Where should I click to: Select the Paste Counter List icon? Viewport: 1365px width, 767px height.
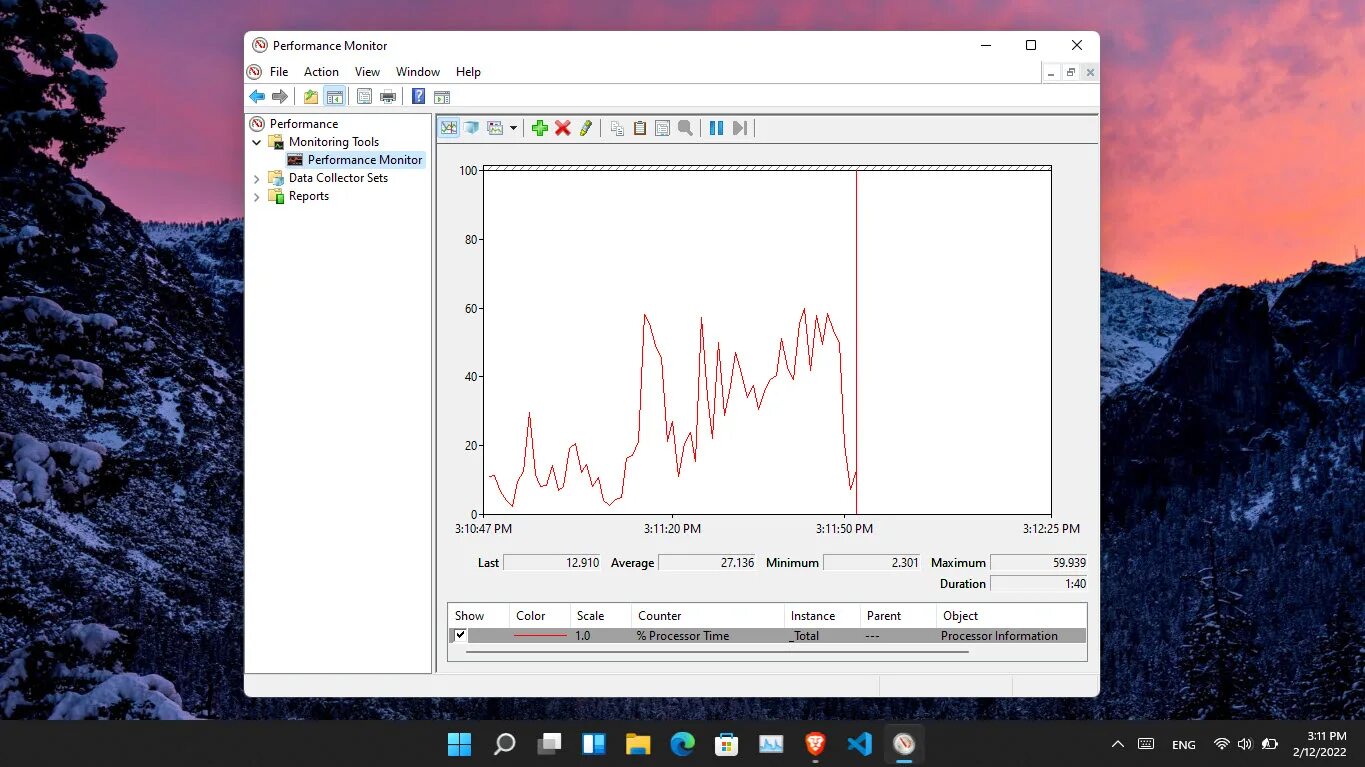pyautogui.click(x=640, y=128)
